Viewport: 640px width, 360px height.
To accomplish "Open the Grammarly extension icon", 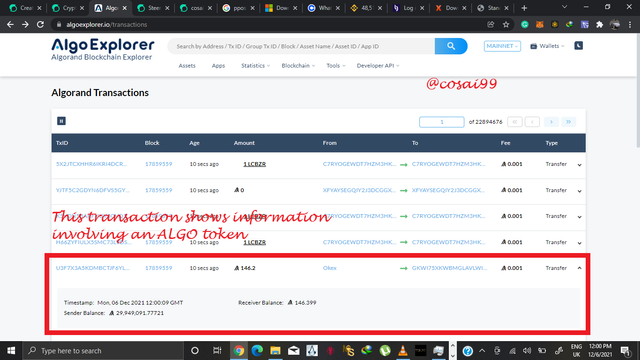I will pos(524,24).
